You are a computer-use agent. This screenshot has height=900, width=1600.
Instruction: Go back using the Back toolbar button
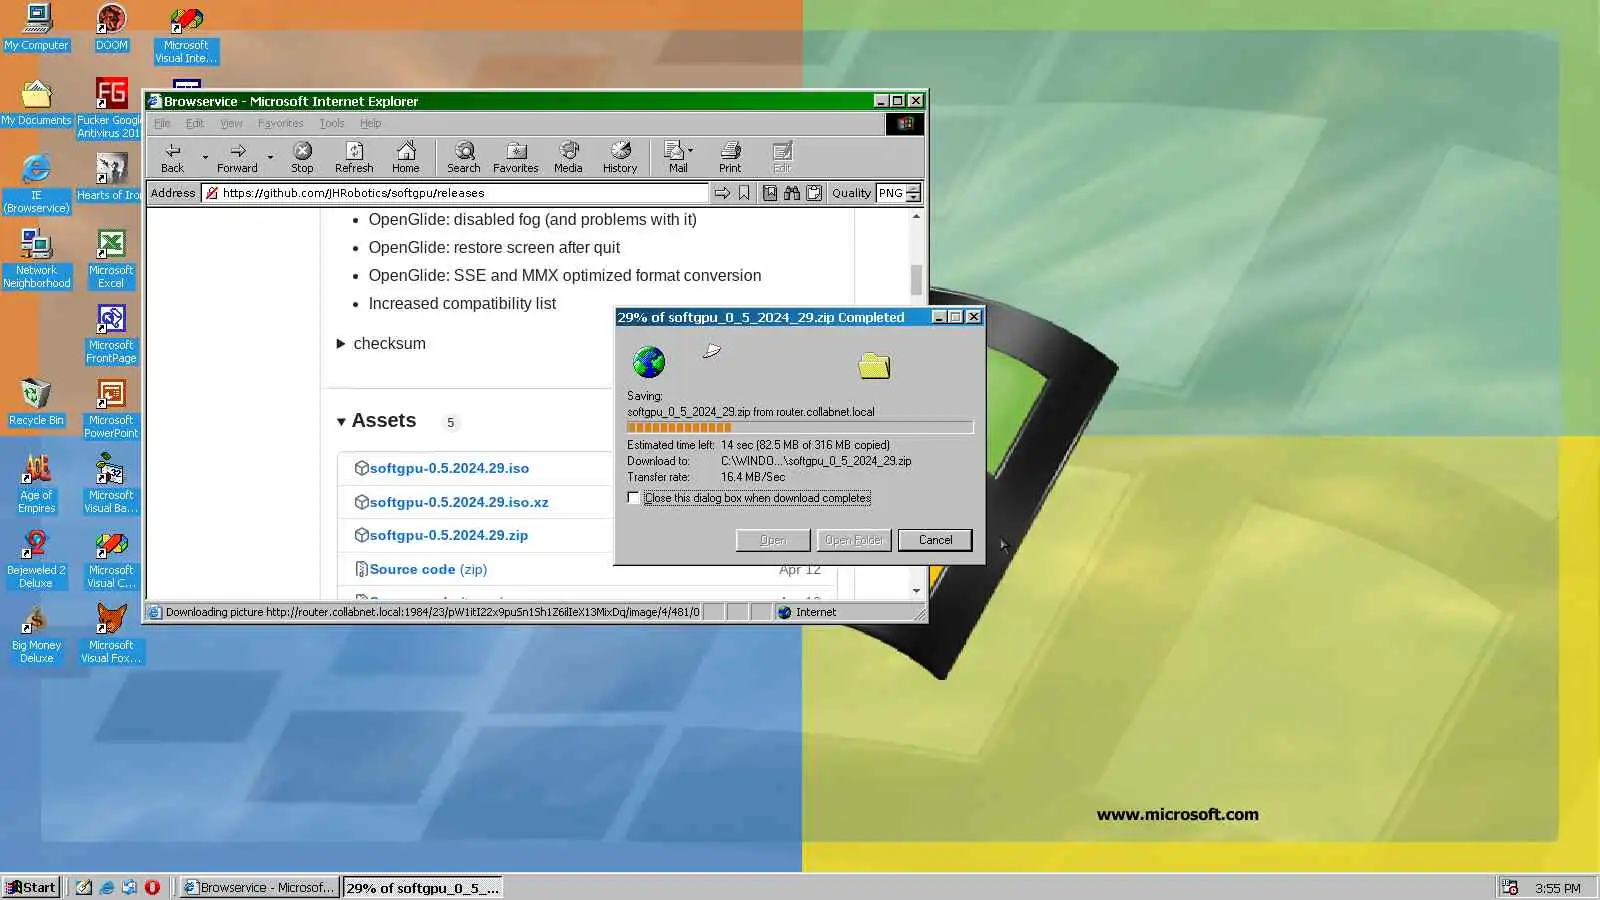[173, 157]
